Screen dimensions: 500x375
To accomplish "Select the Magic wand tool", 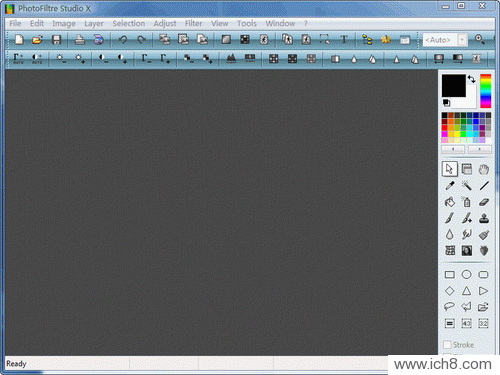I will click(467, 185).
